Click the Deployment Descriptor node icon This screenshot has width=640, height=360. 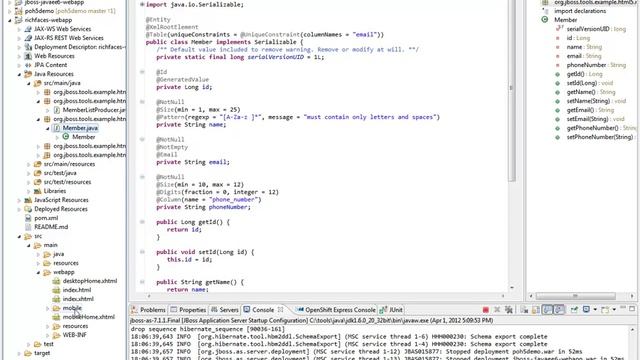[28, 47]
